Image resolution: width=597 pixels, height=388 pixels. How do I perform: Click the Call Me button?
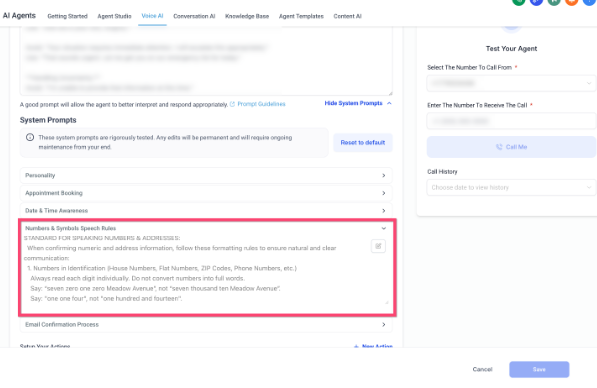pyautogui.click(x=511, y=147)
